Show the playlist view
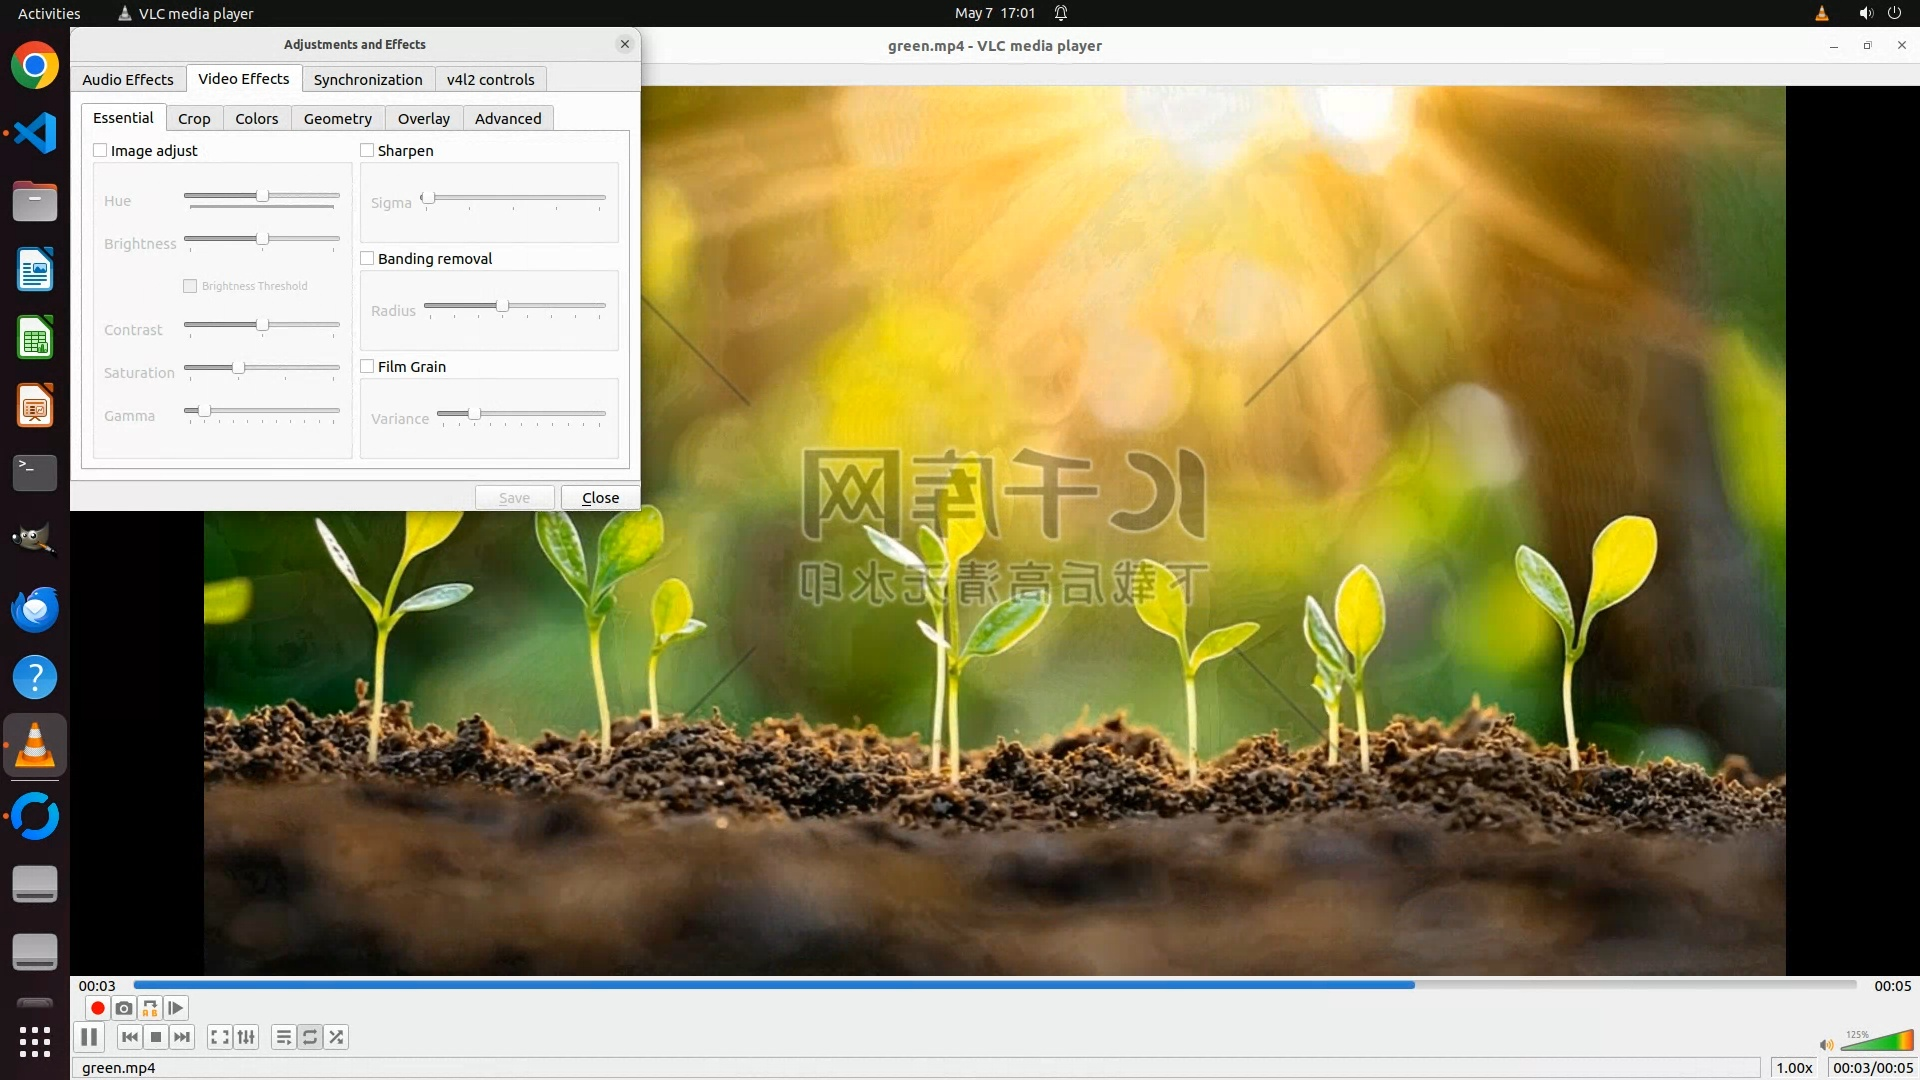1920x1080 pixels. pyautogui.click(x=284, y=1037)
